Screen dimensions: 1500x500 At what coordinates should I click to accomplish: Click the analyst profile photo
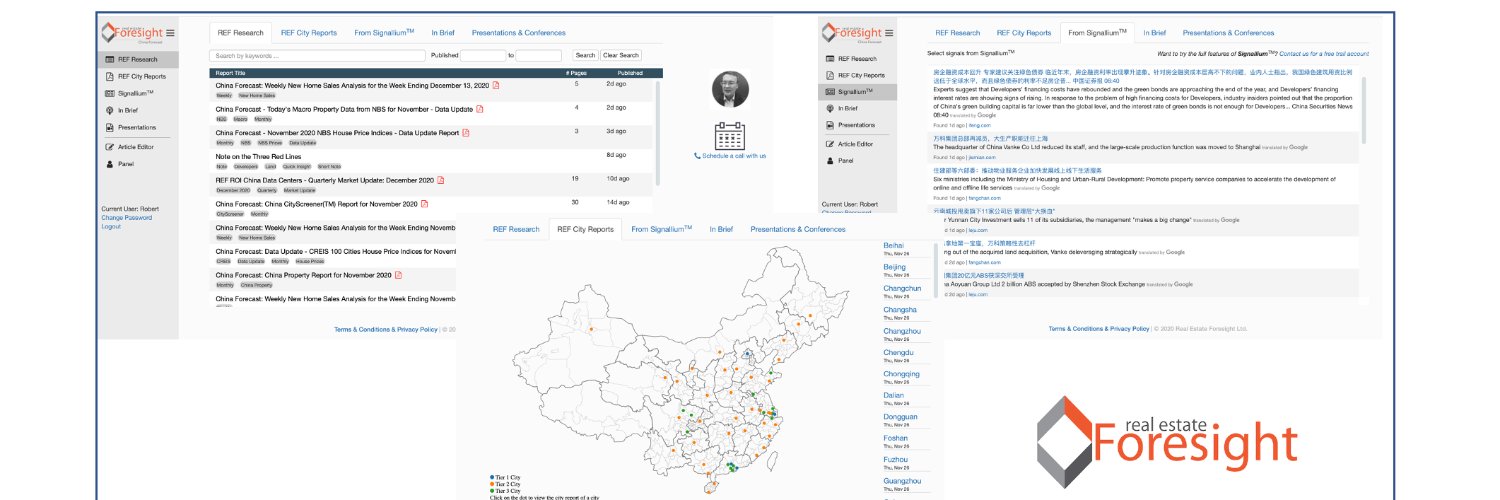pyautogui.click(x=730, y=90)
